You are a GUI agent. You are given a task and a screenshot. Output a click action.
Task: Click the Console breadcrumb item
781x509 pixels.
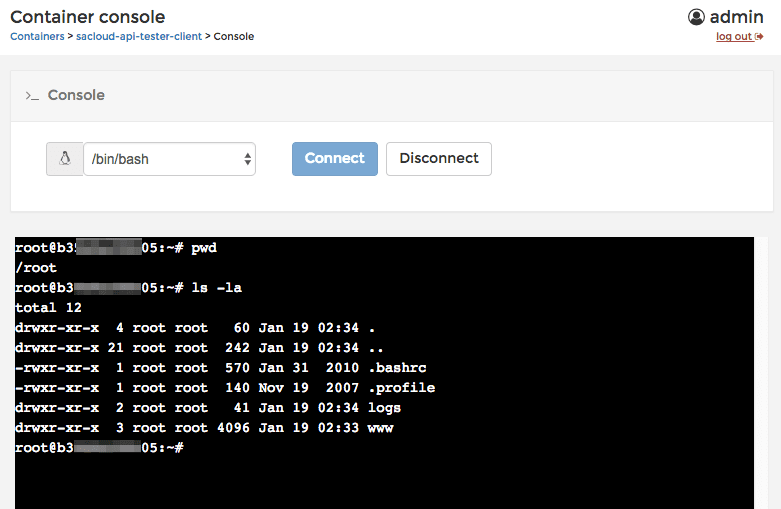[x=234, y=36]
